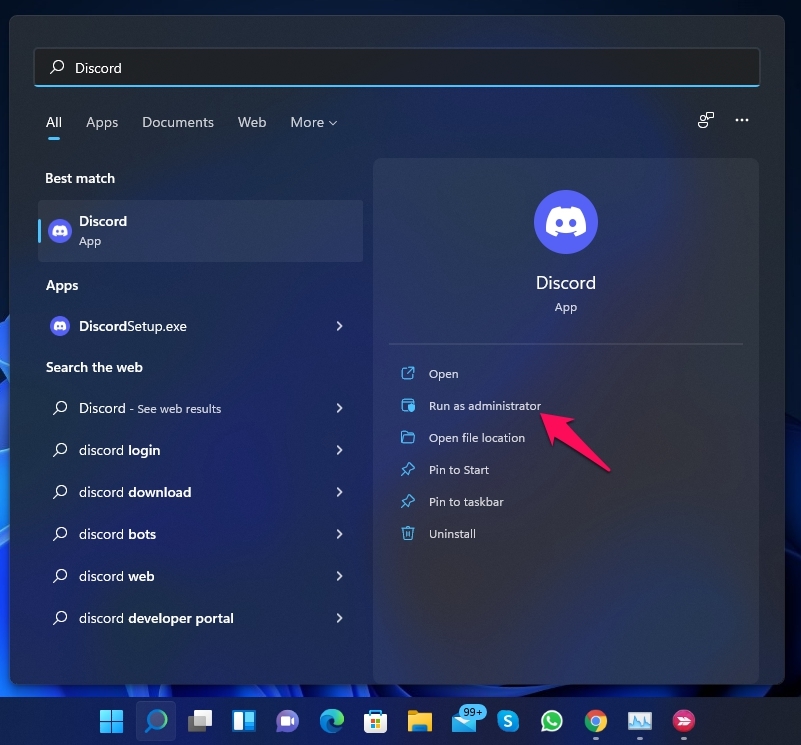The image size is (801, 745).
Task: Click Uninstall in the Discord actions
Action: click(x=452, y=534)
